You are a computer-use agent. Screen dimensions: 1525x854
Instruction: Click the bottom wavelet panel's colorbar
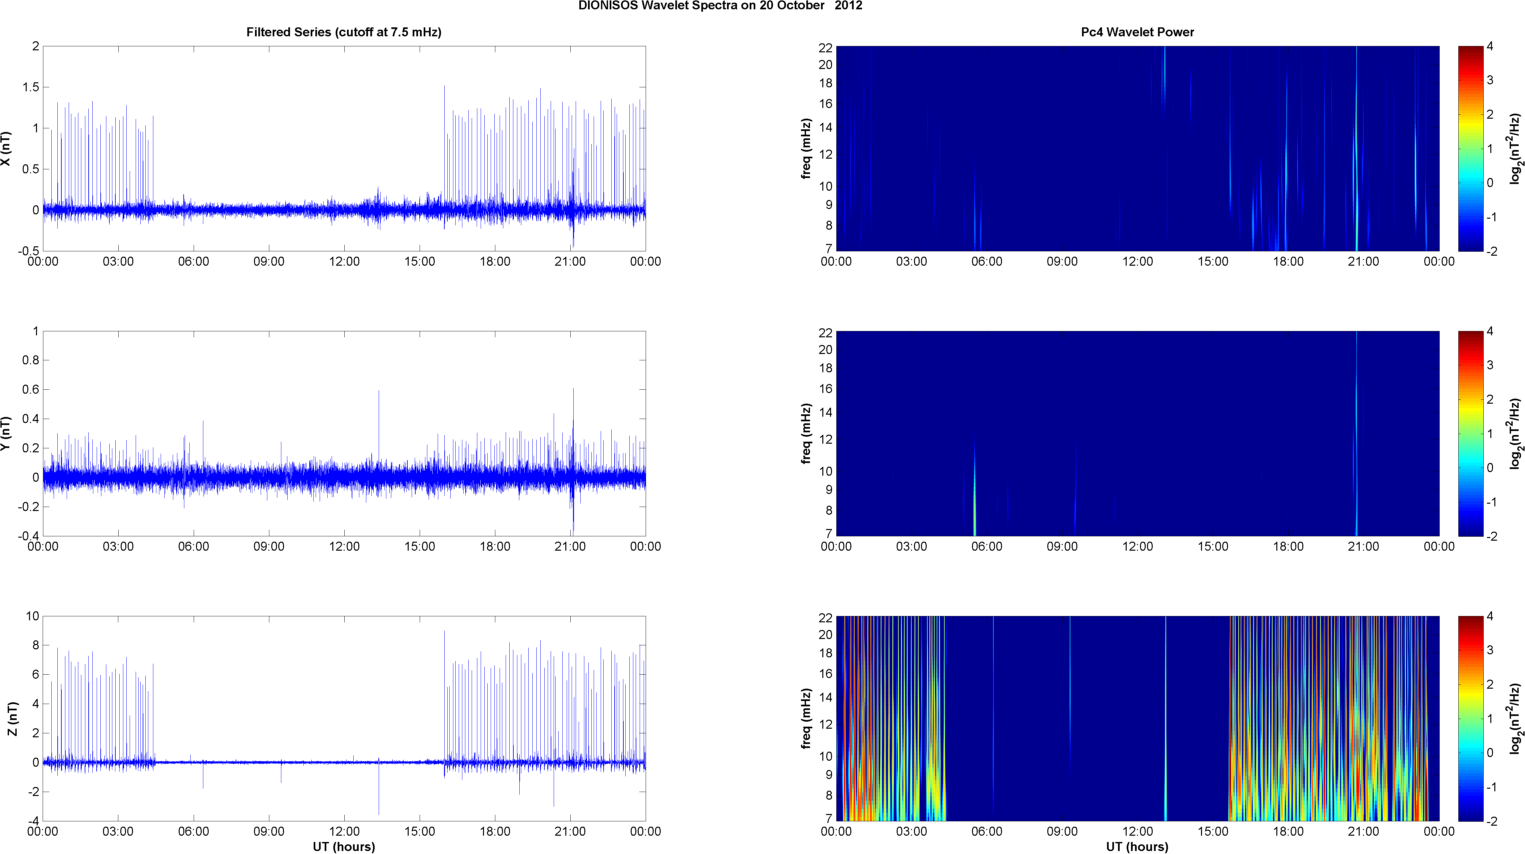click(1470, 718)
